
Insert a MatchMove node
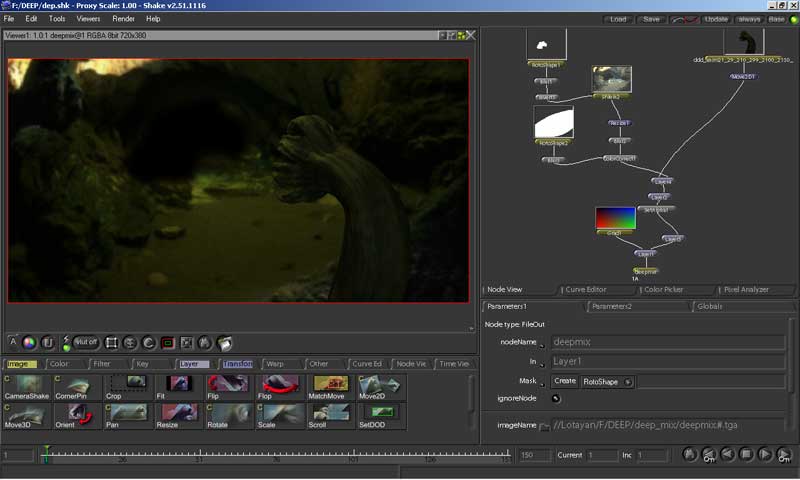tap(330, 388)
